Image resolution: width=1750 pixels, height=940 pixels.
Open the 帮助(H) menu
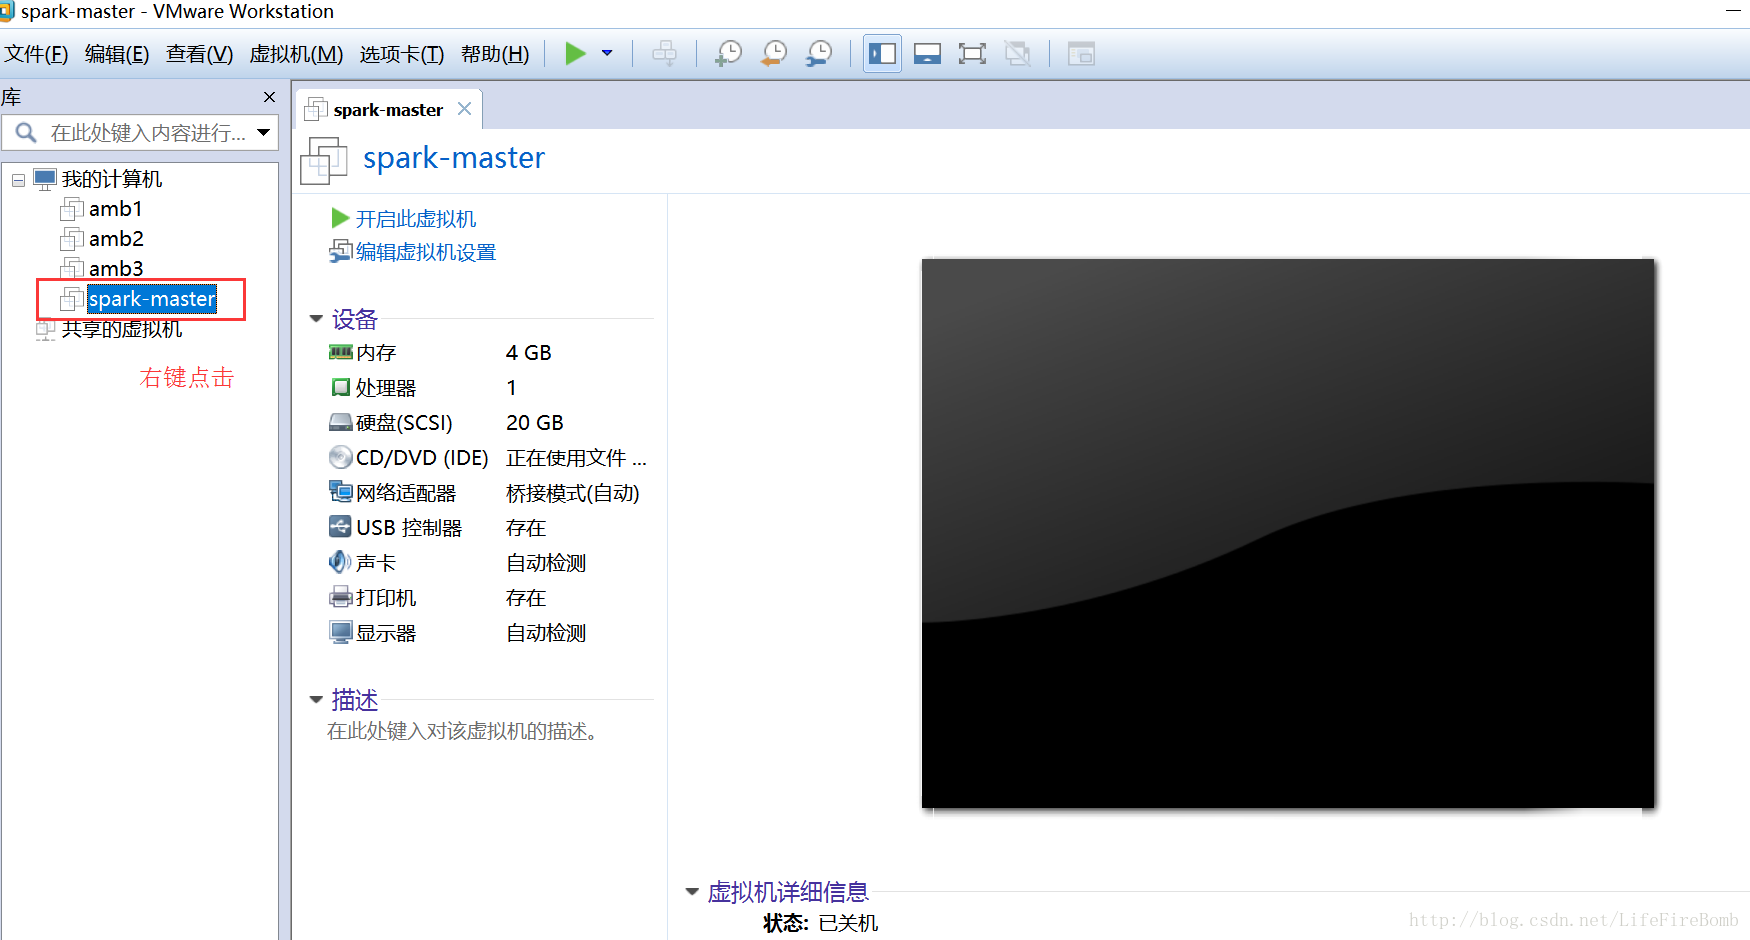[495, 54]
